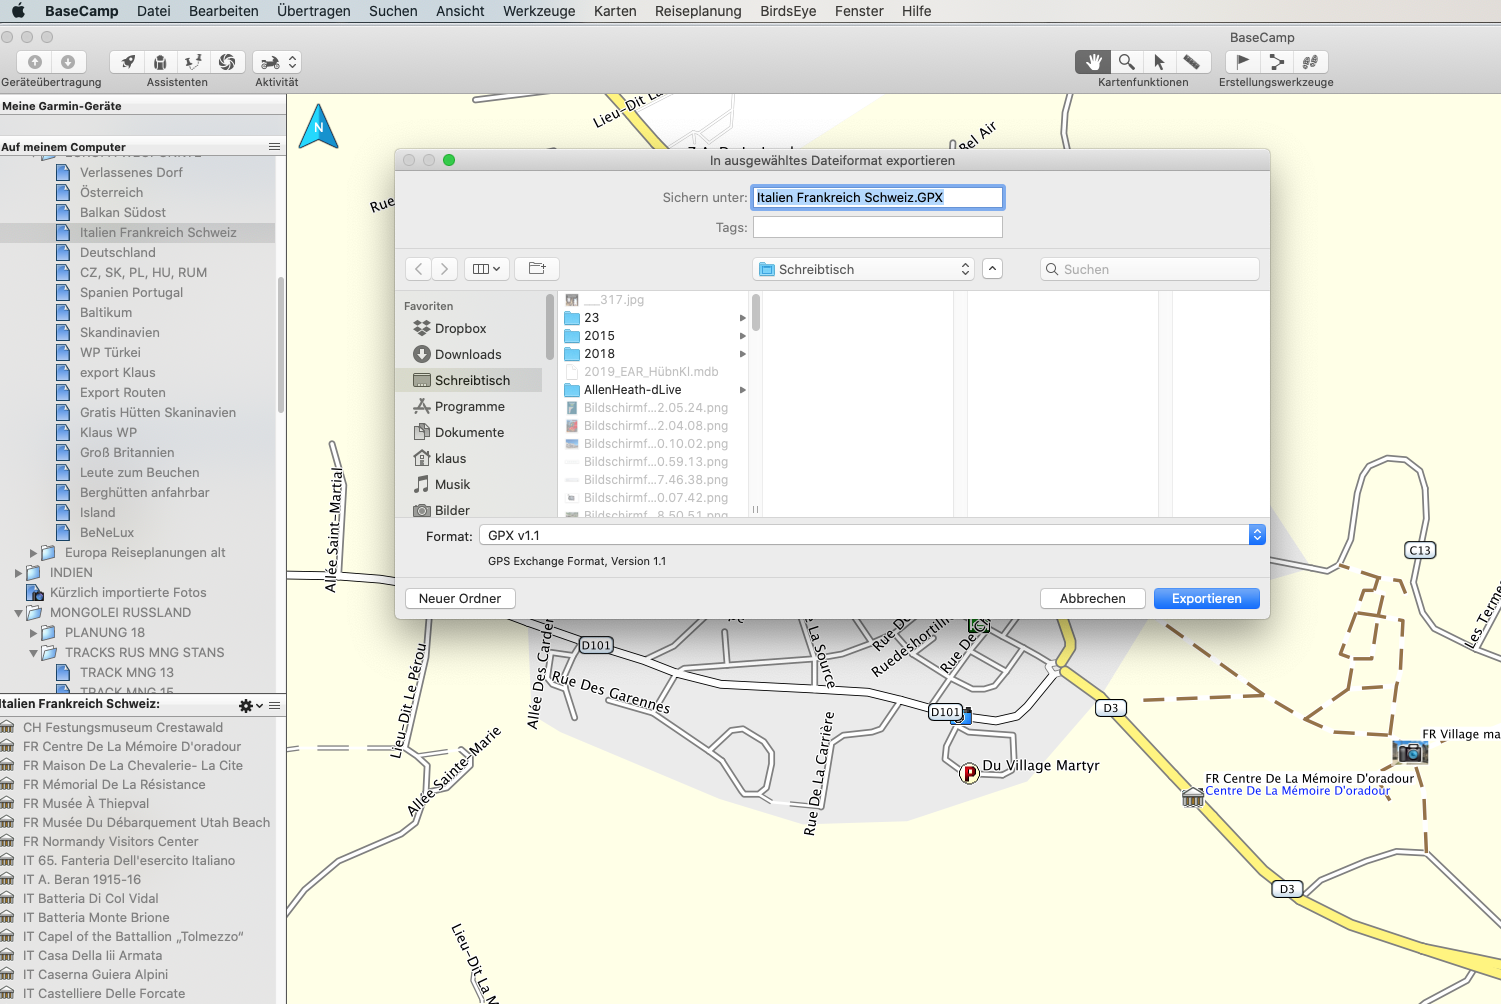
Task: Open the view mode columns dropdown
Action: [487, 269]
